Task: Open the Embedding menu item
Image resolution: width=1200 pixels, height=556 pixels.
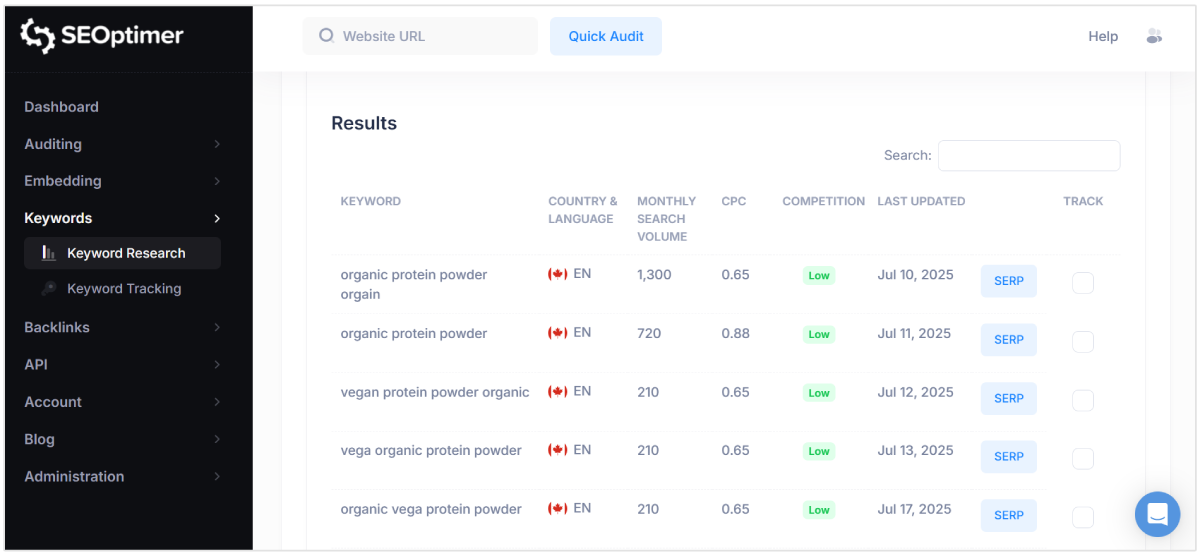Action: click(x=63, y=181)
